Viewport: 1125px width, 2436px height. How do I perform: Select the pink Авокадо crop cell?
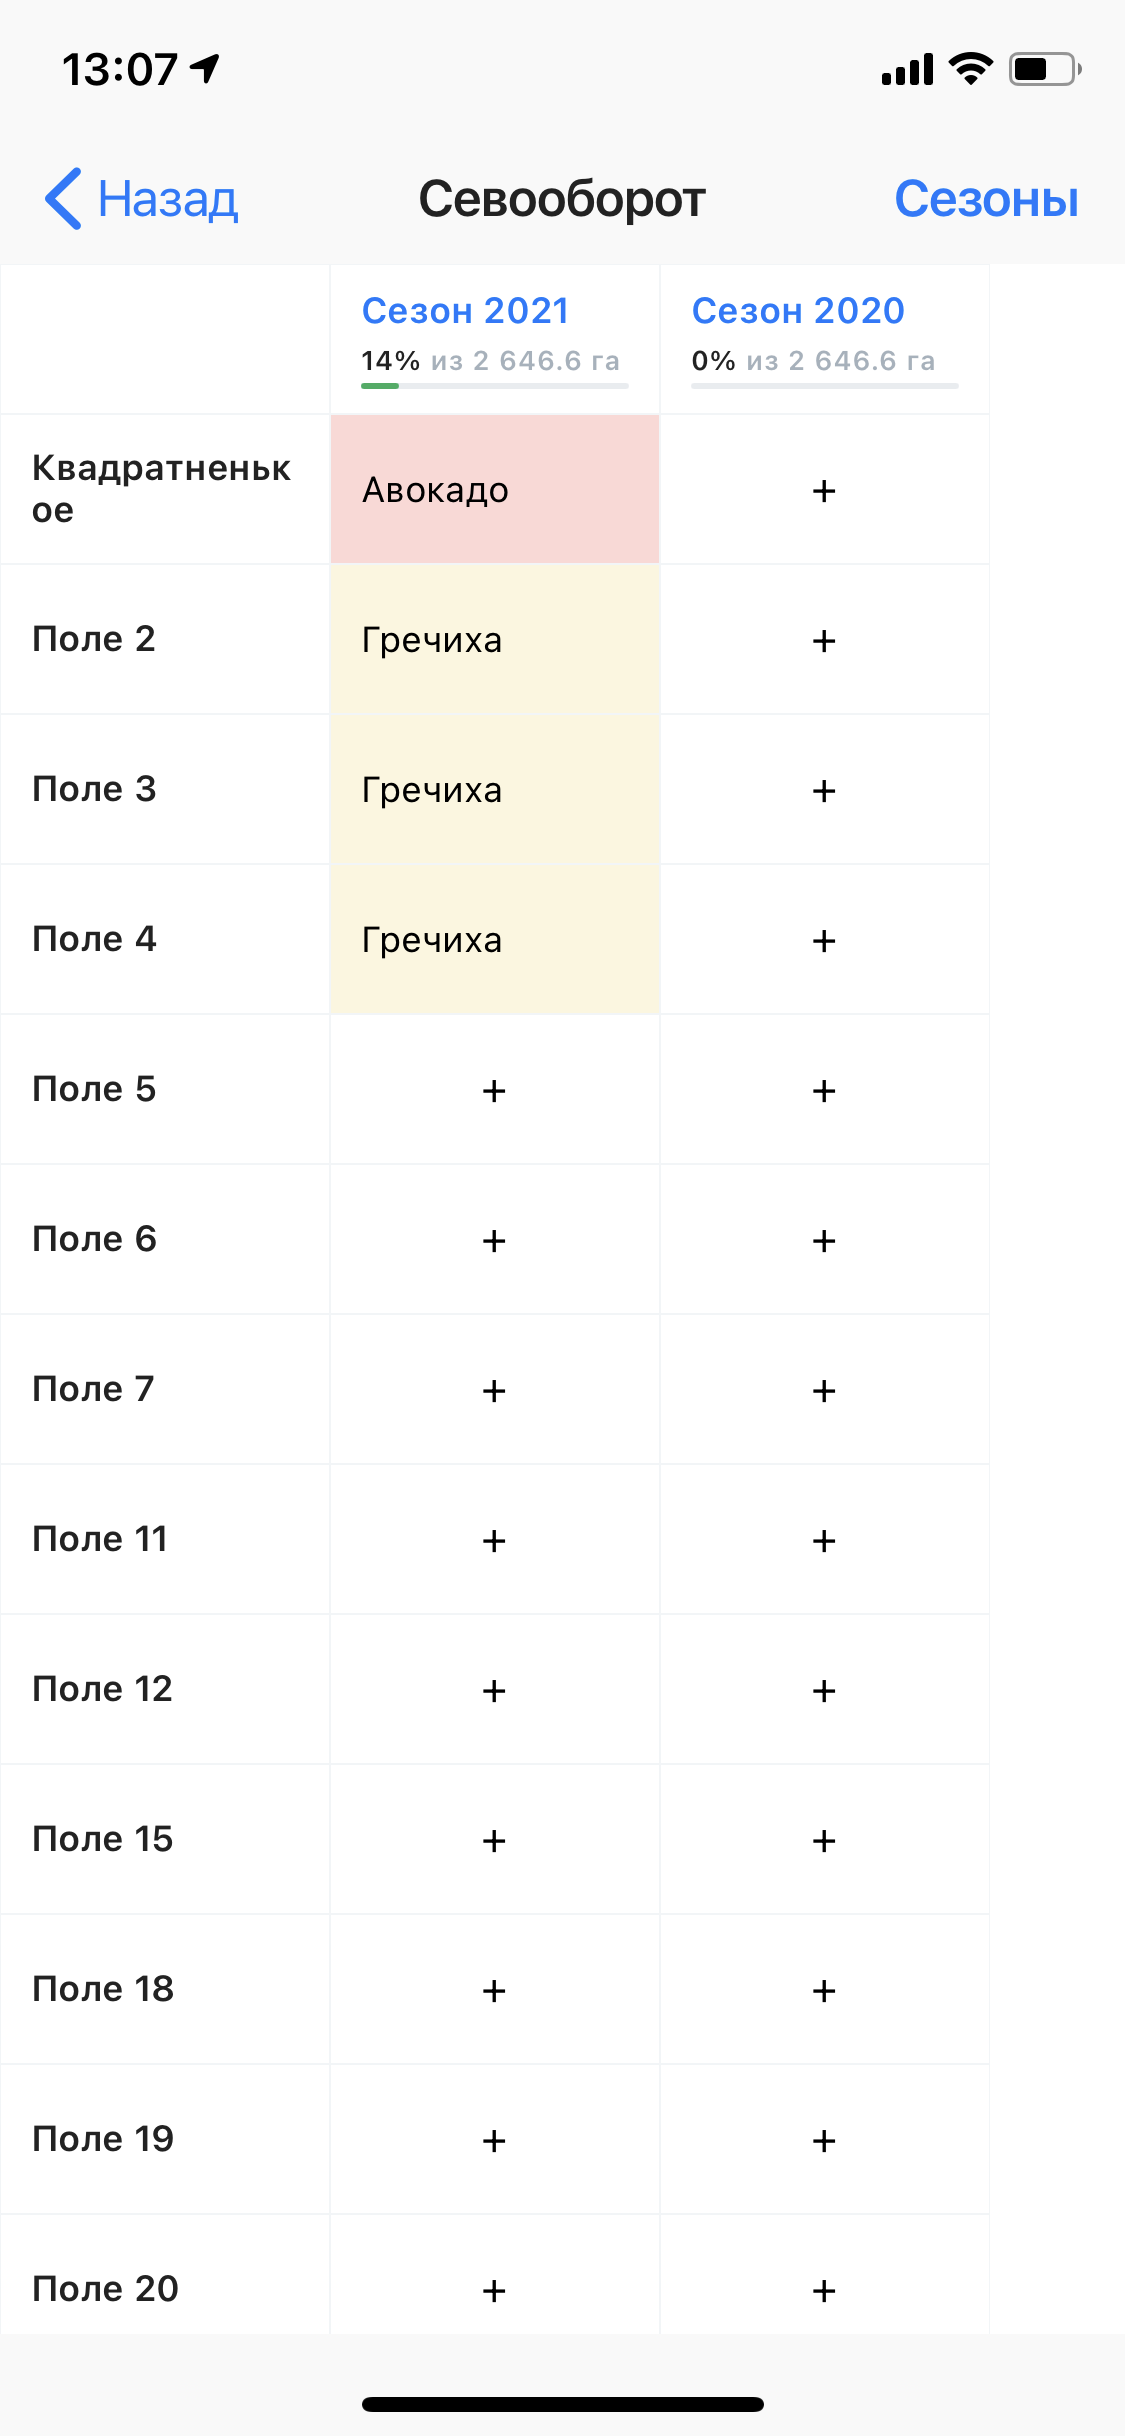click(x=495, y=490)
